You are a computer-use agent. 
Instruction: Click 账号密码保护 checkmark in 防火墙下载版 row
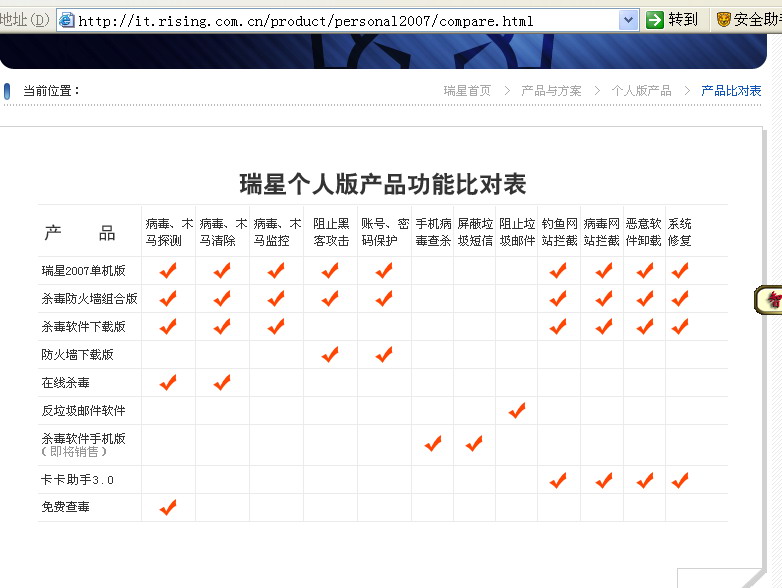click(x=384, y=355)
